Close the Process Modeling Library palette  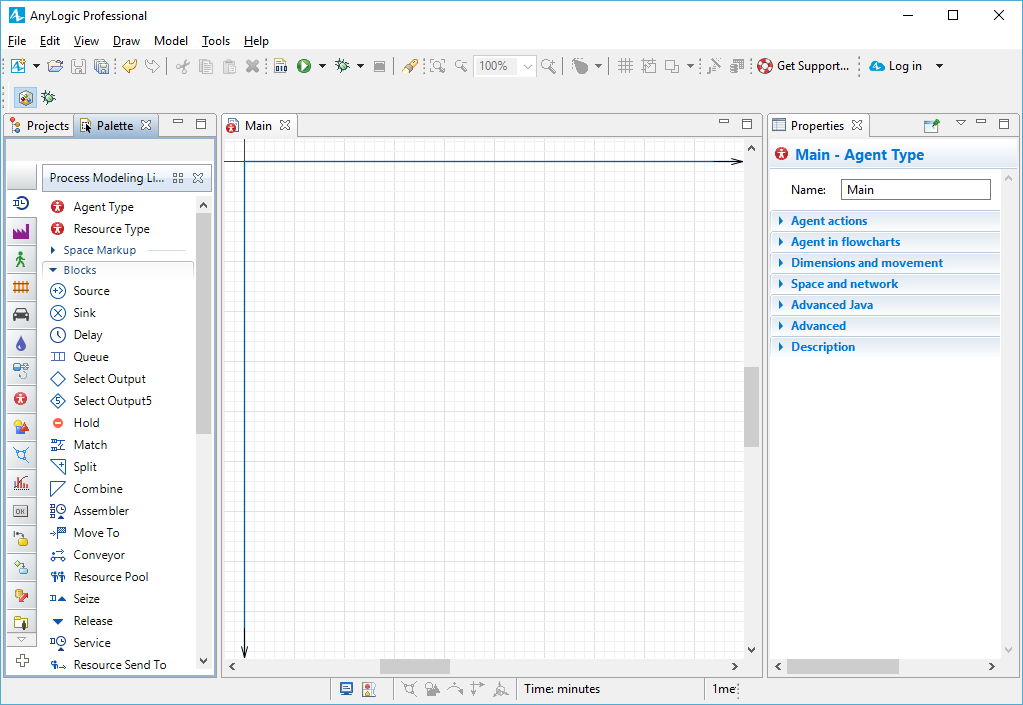point(198,177)
